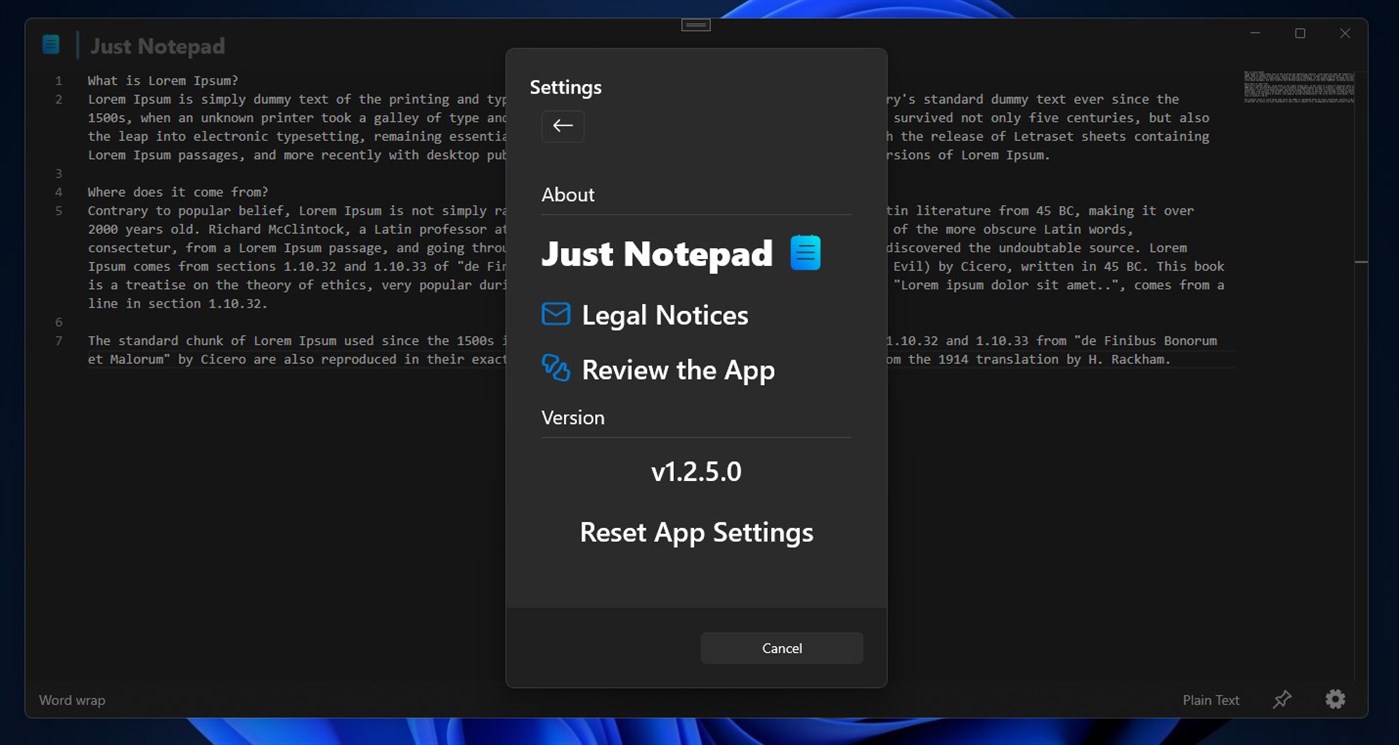Click the Review the App icon
Image resolution: width=1399 pixels, height=745 pixels.
coord(555,369)
